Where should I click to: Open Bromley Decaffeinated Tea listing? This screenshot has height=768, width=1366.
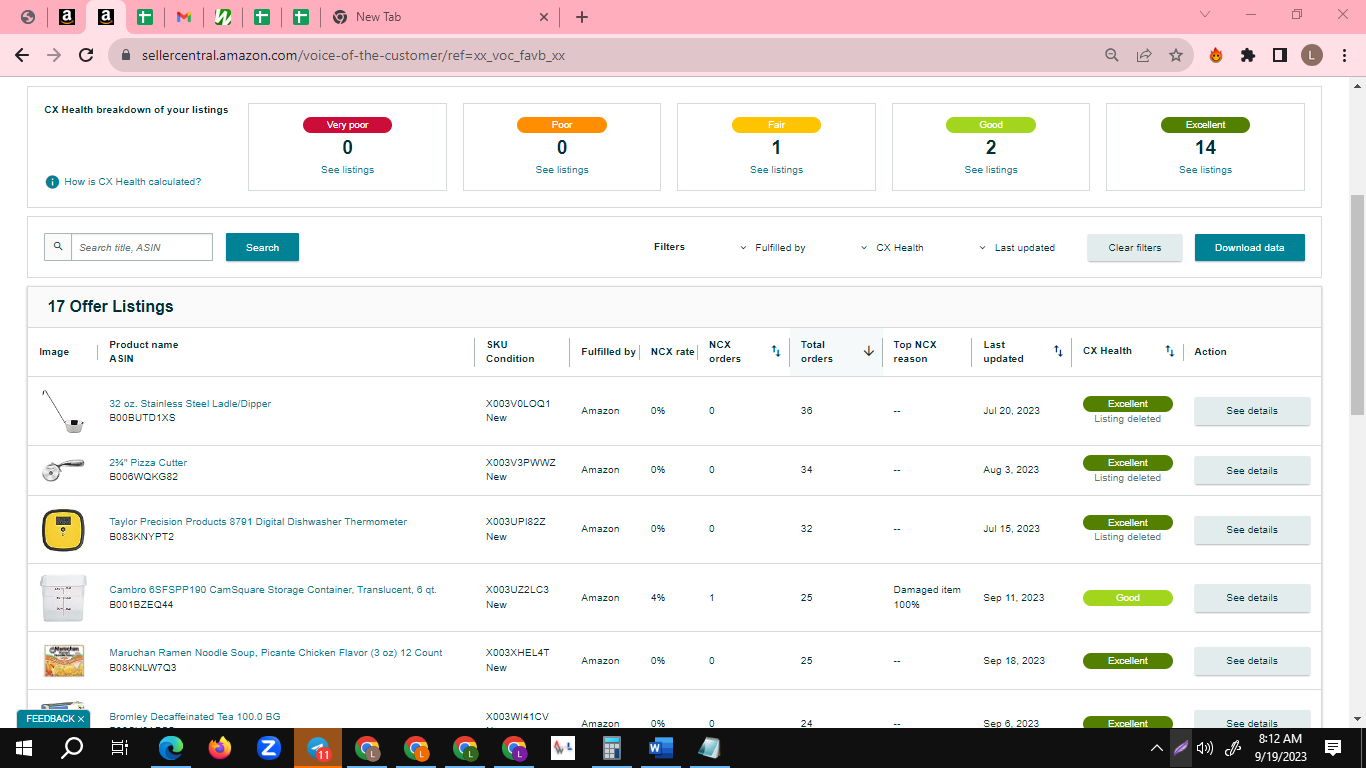click(195, 717)
